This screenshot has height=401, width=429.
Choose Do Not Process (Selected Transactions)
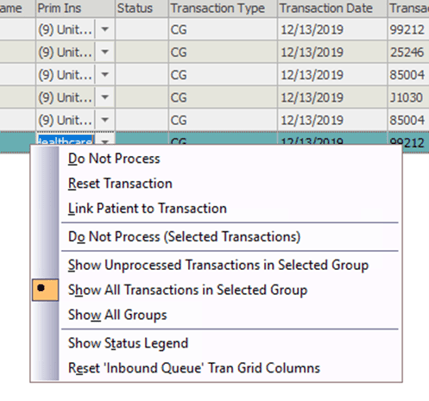[184, 237]
